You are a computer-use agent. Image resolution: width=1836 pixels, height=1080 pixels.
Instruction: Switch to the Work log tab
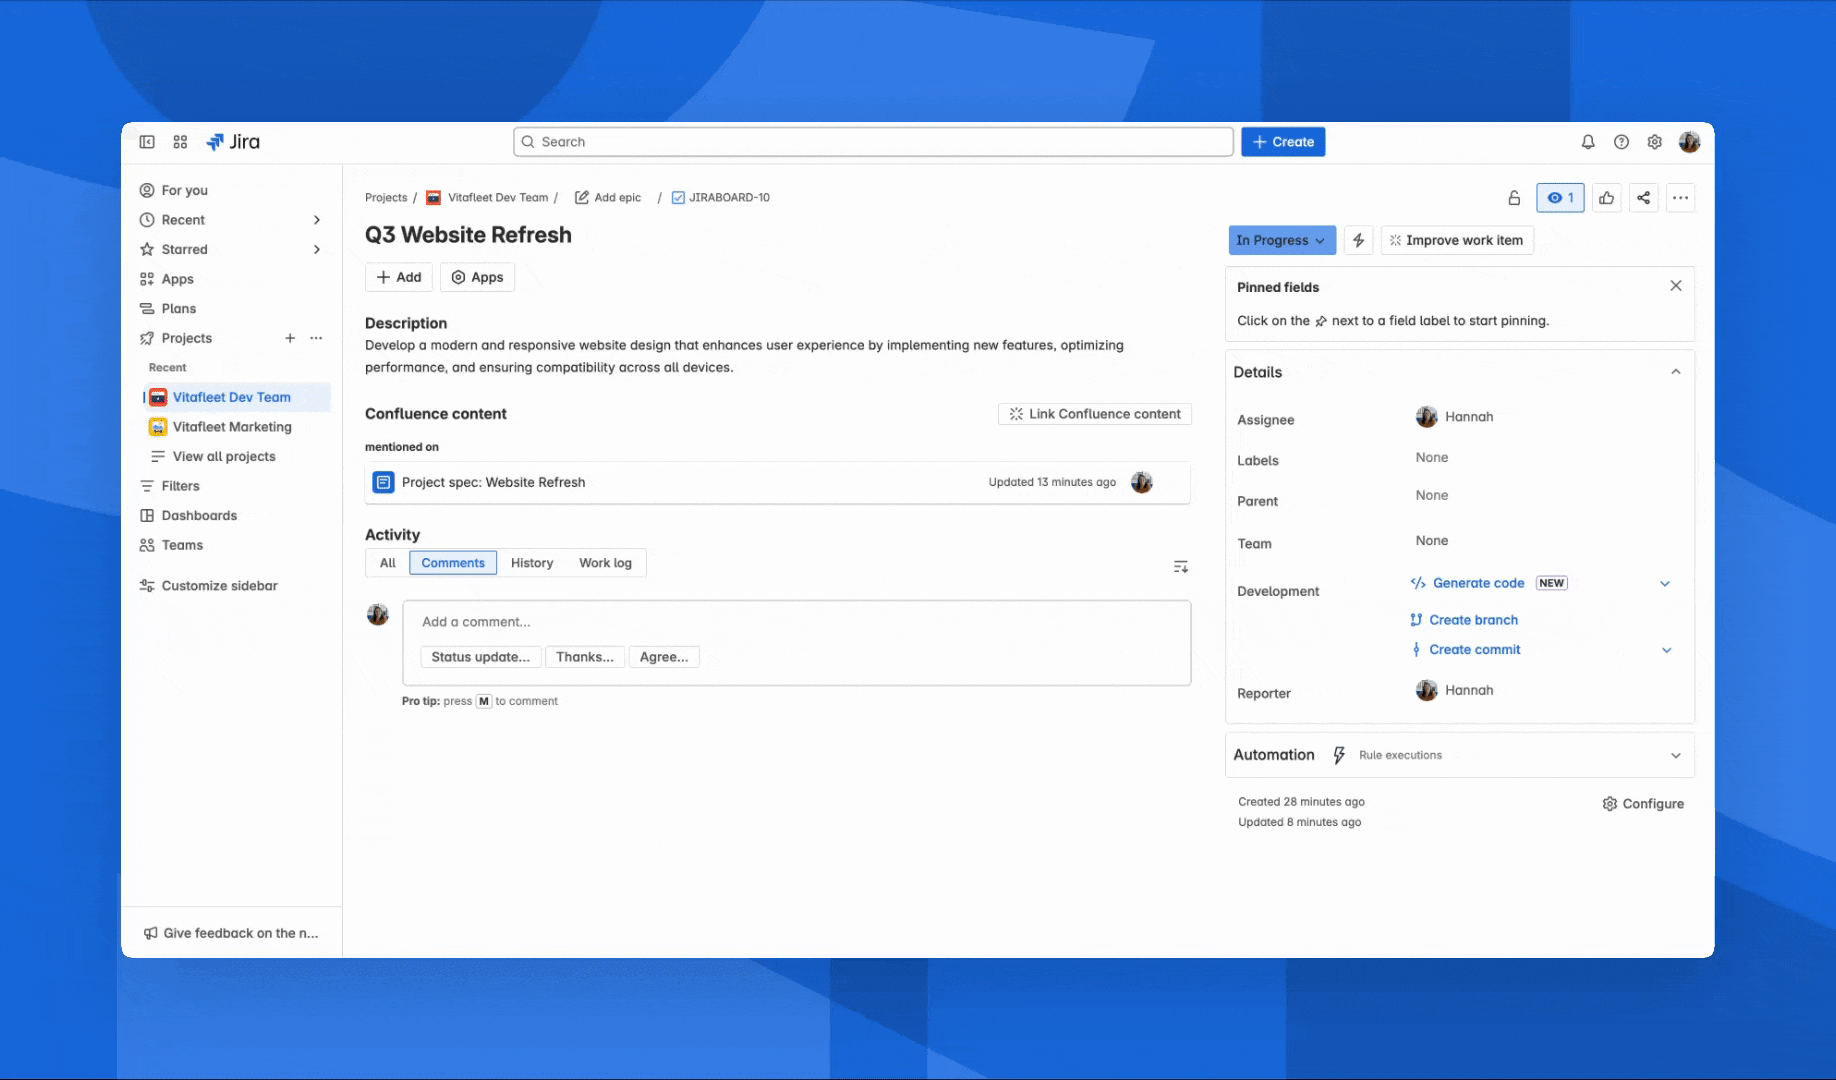[x=605, y=563]
